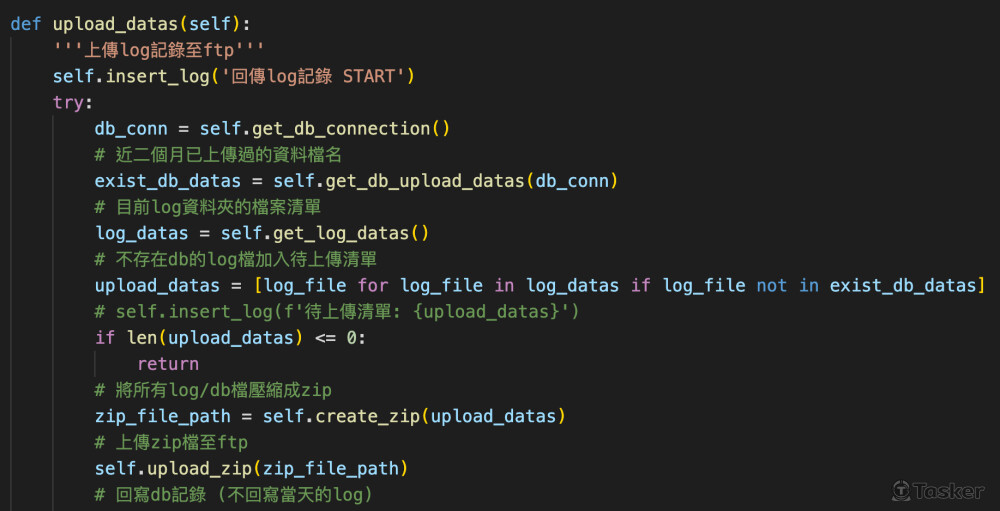
Task: Click the def keyword on the first line
Action: tap(26, 24)
